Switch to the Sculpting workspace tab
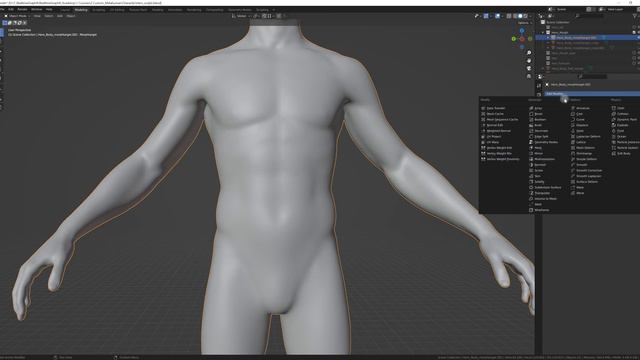Viewport: 640px width, 360px height. tap(98, 9)
